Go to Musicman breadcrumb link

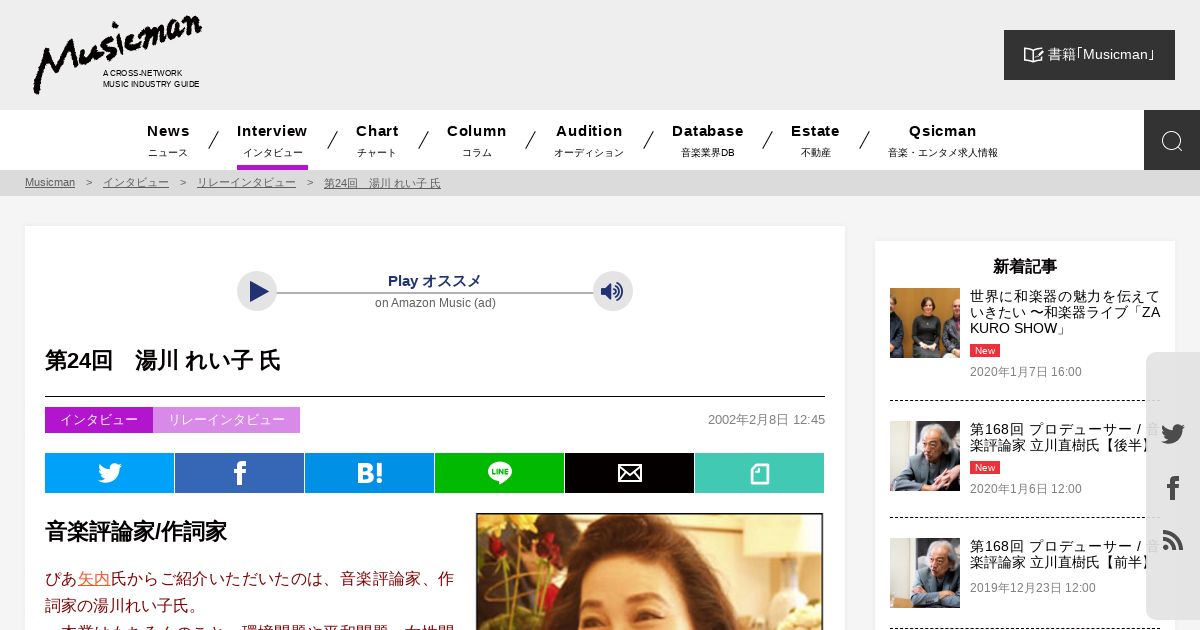pos(50,183)
